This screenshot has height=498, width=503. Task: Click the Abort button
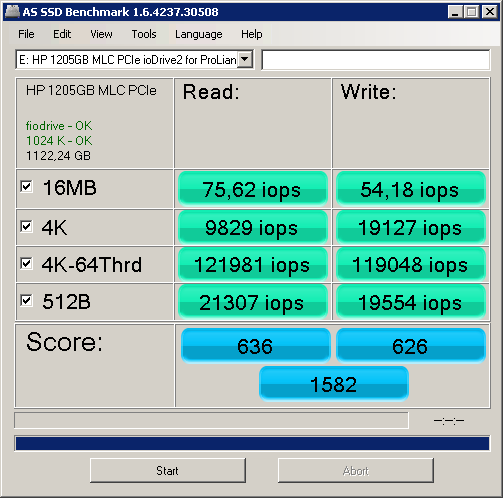point(356,470)
